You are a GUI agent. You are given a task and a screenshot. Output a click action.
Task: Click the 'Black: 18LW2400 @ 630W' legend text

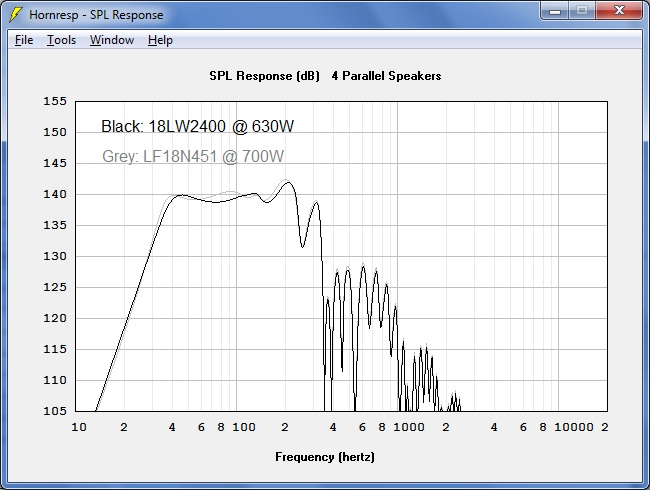197,126
